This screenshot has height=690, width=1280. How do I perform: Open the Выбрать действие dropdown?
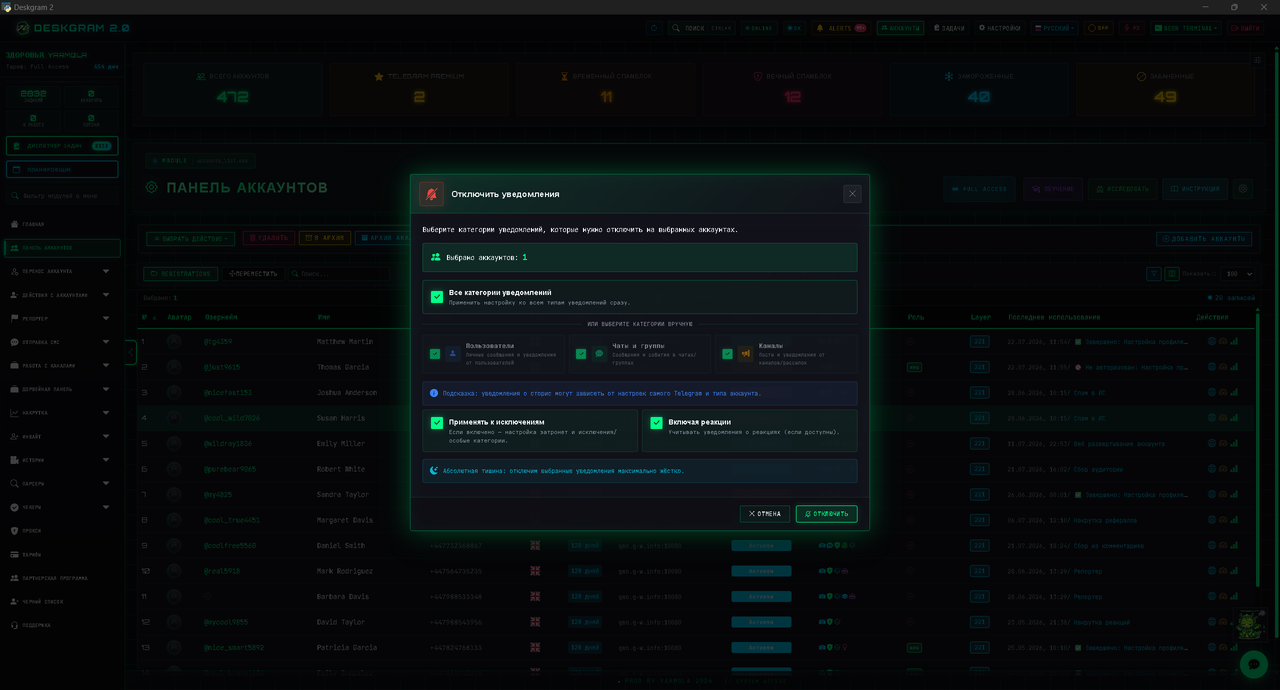tap(191, 239)
